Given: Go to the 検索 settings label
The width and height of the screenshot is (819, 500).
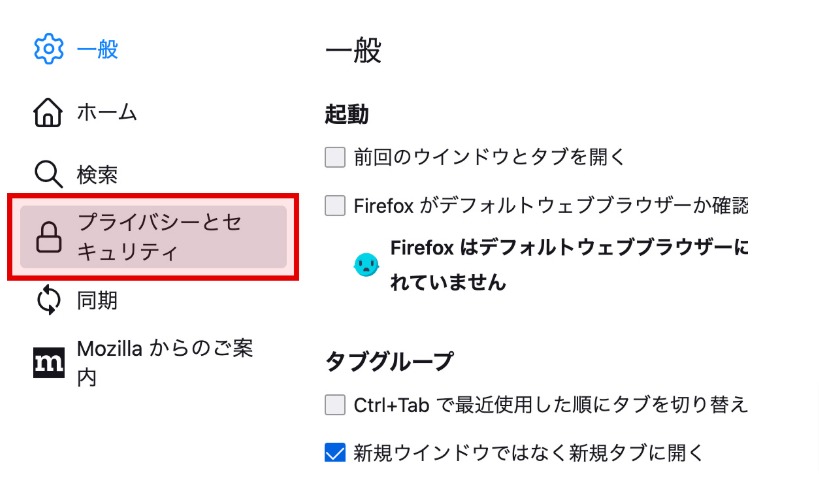Looking at the screenshot, I should click(x=97, y=175).
